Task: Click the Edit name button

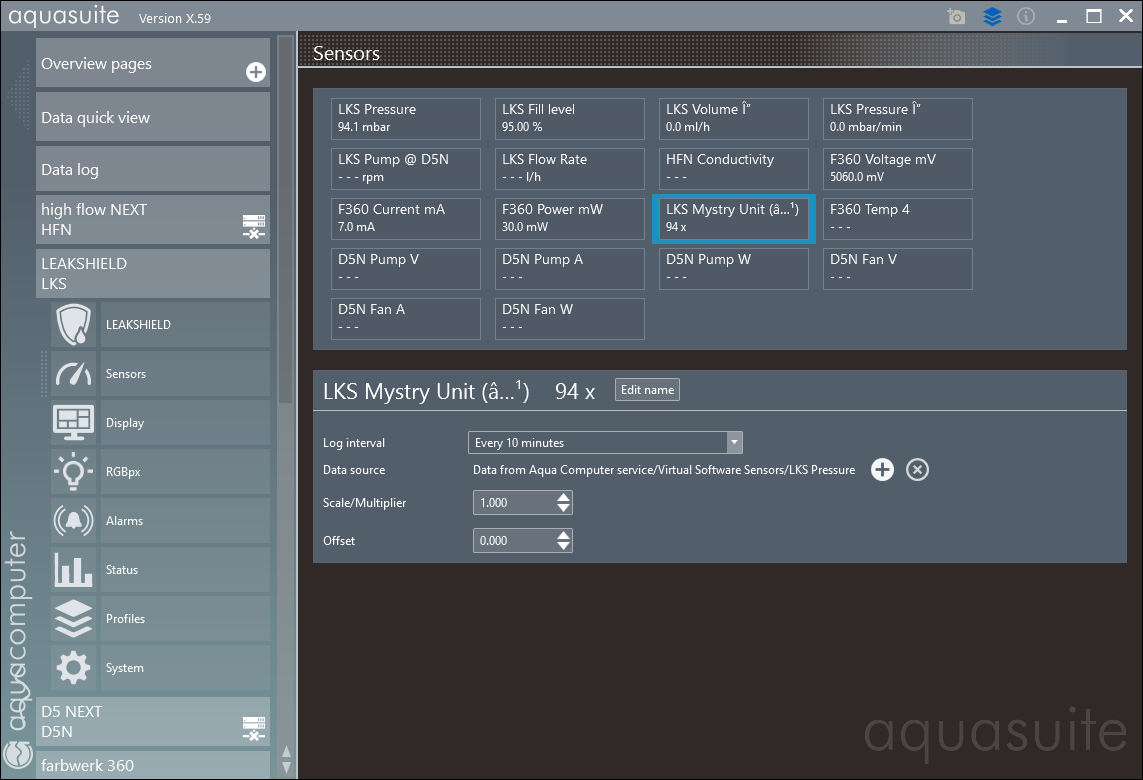Action: click(647, 390)
